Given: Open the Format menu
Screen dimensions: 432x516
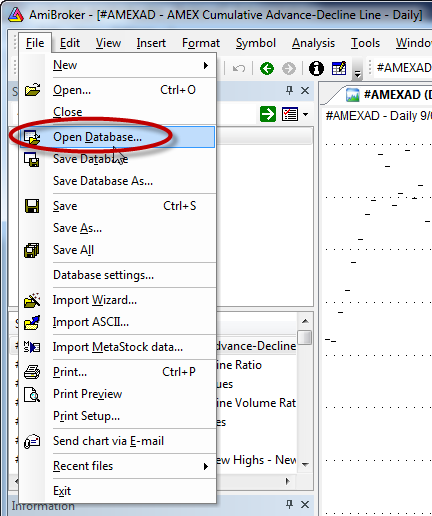Looking at the screenshot, I should (x=201, y=43).
